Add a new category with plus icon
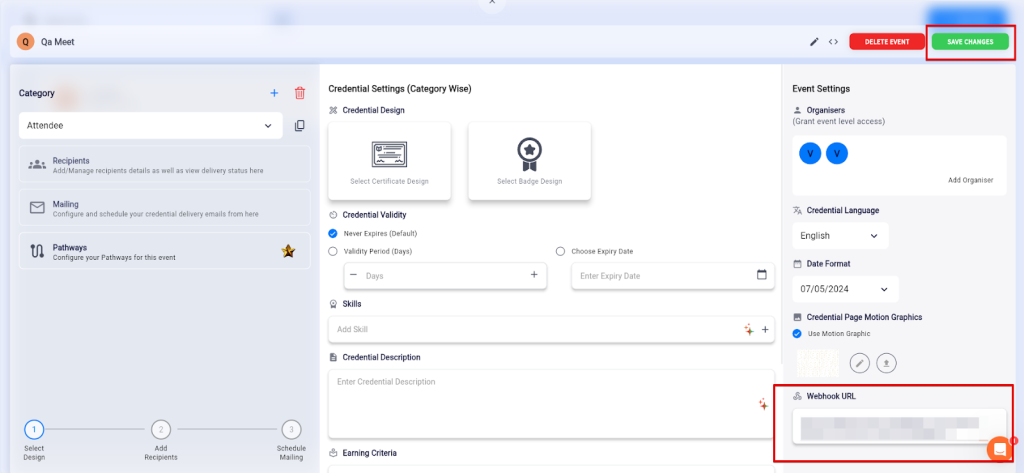Image resolution: width=1024 pixels, height=473 pixels. [x=274, y=93]
